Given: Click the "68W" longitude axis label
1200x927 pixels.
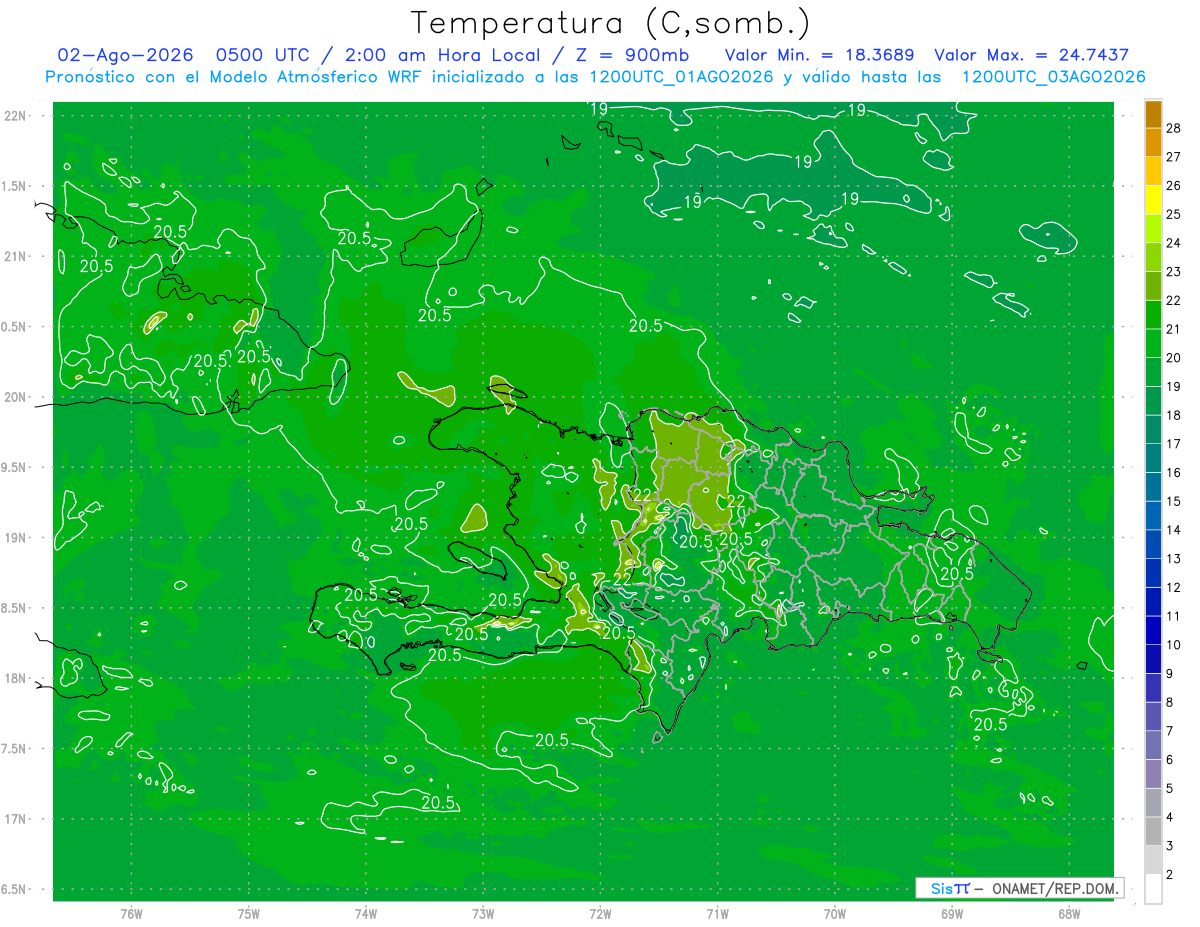Looking at the screenshot, I should tap(1069, 913).
